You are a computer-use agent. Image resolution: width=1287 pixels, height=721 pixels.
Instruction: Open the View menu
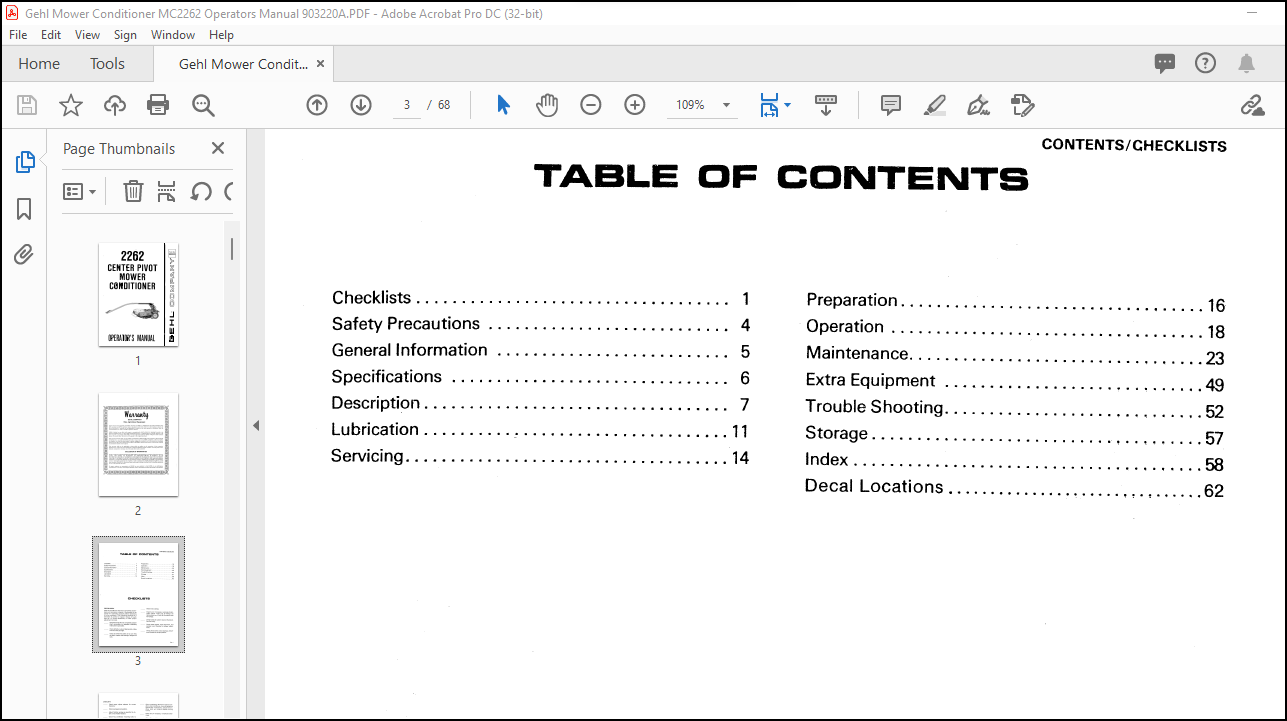click(x=88, y=34)
